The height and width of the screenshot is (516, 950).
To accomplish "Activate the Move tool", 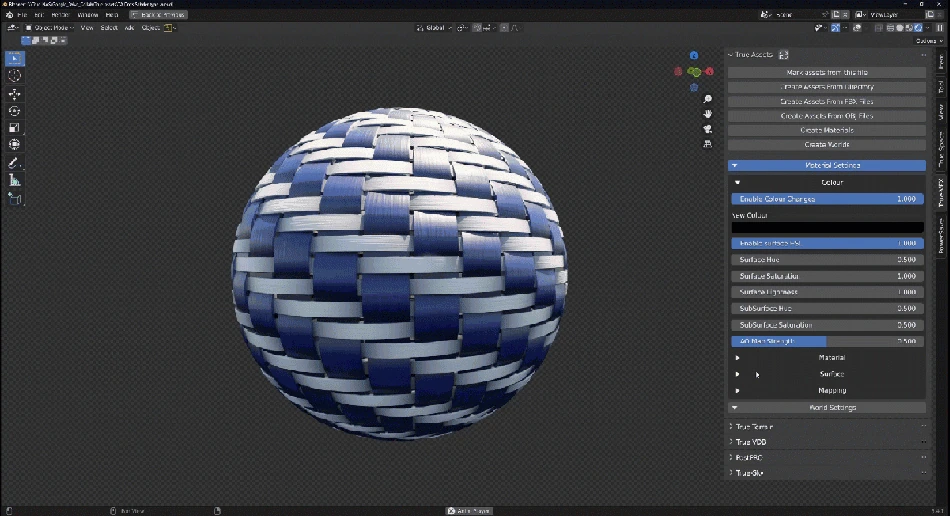I will coord(15,94).
